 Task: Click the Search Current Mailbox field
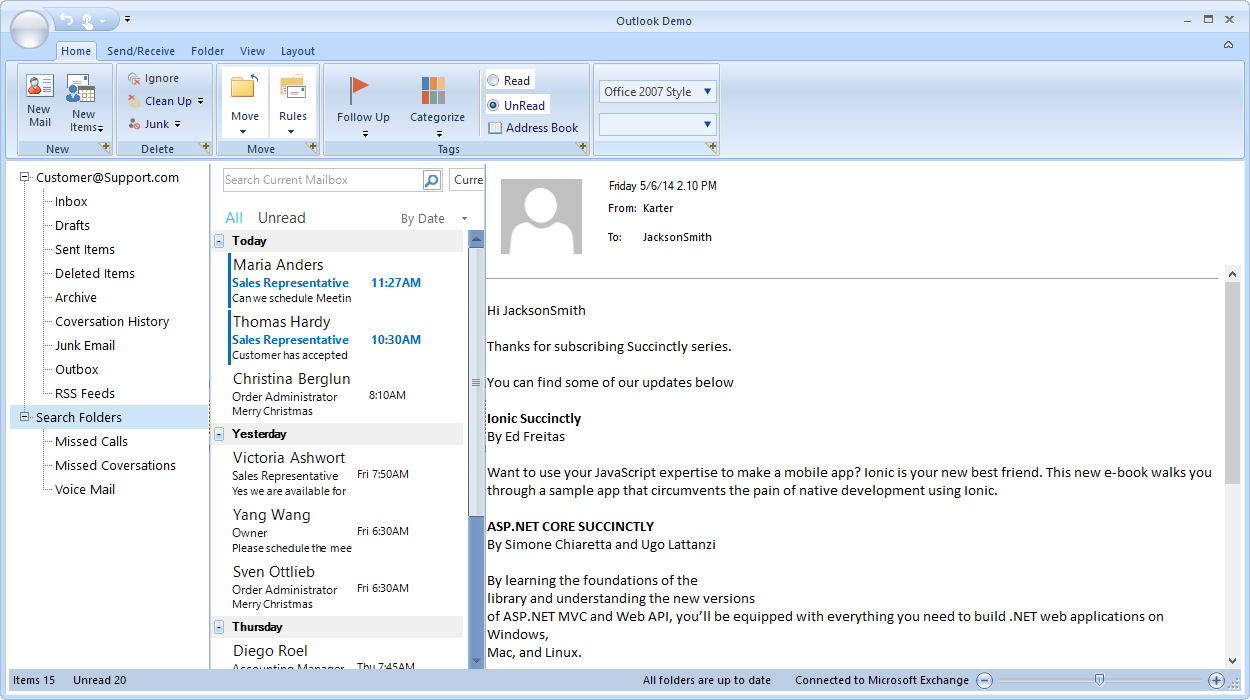coord(320,180)
